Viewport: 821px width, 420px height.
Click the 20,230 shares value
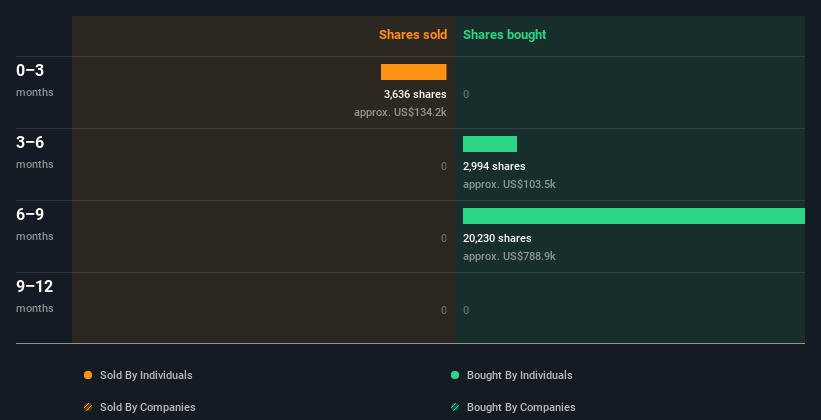coord(497,238)
